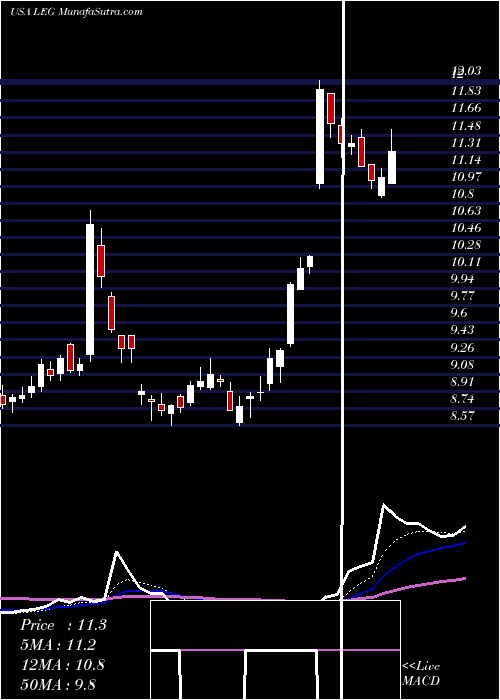Click the 8.74 price axis label
The height and width of the screenshot is (700, 500).
[x=464, y=399]
